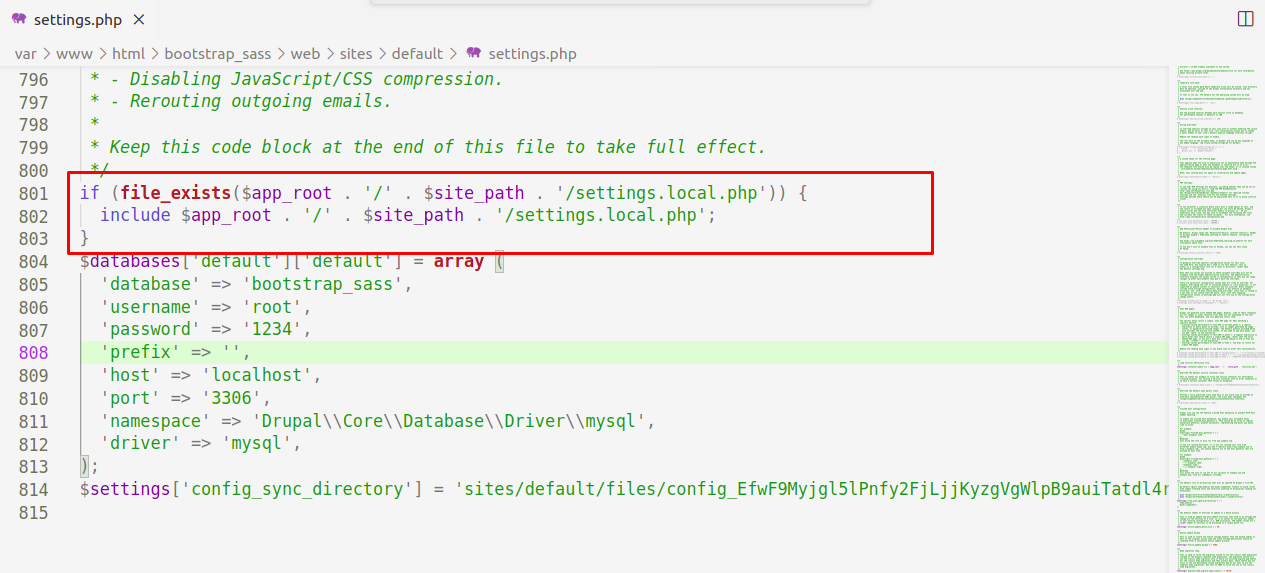
Task: Click the '3306' port value
Action: tap(231, 398)
